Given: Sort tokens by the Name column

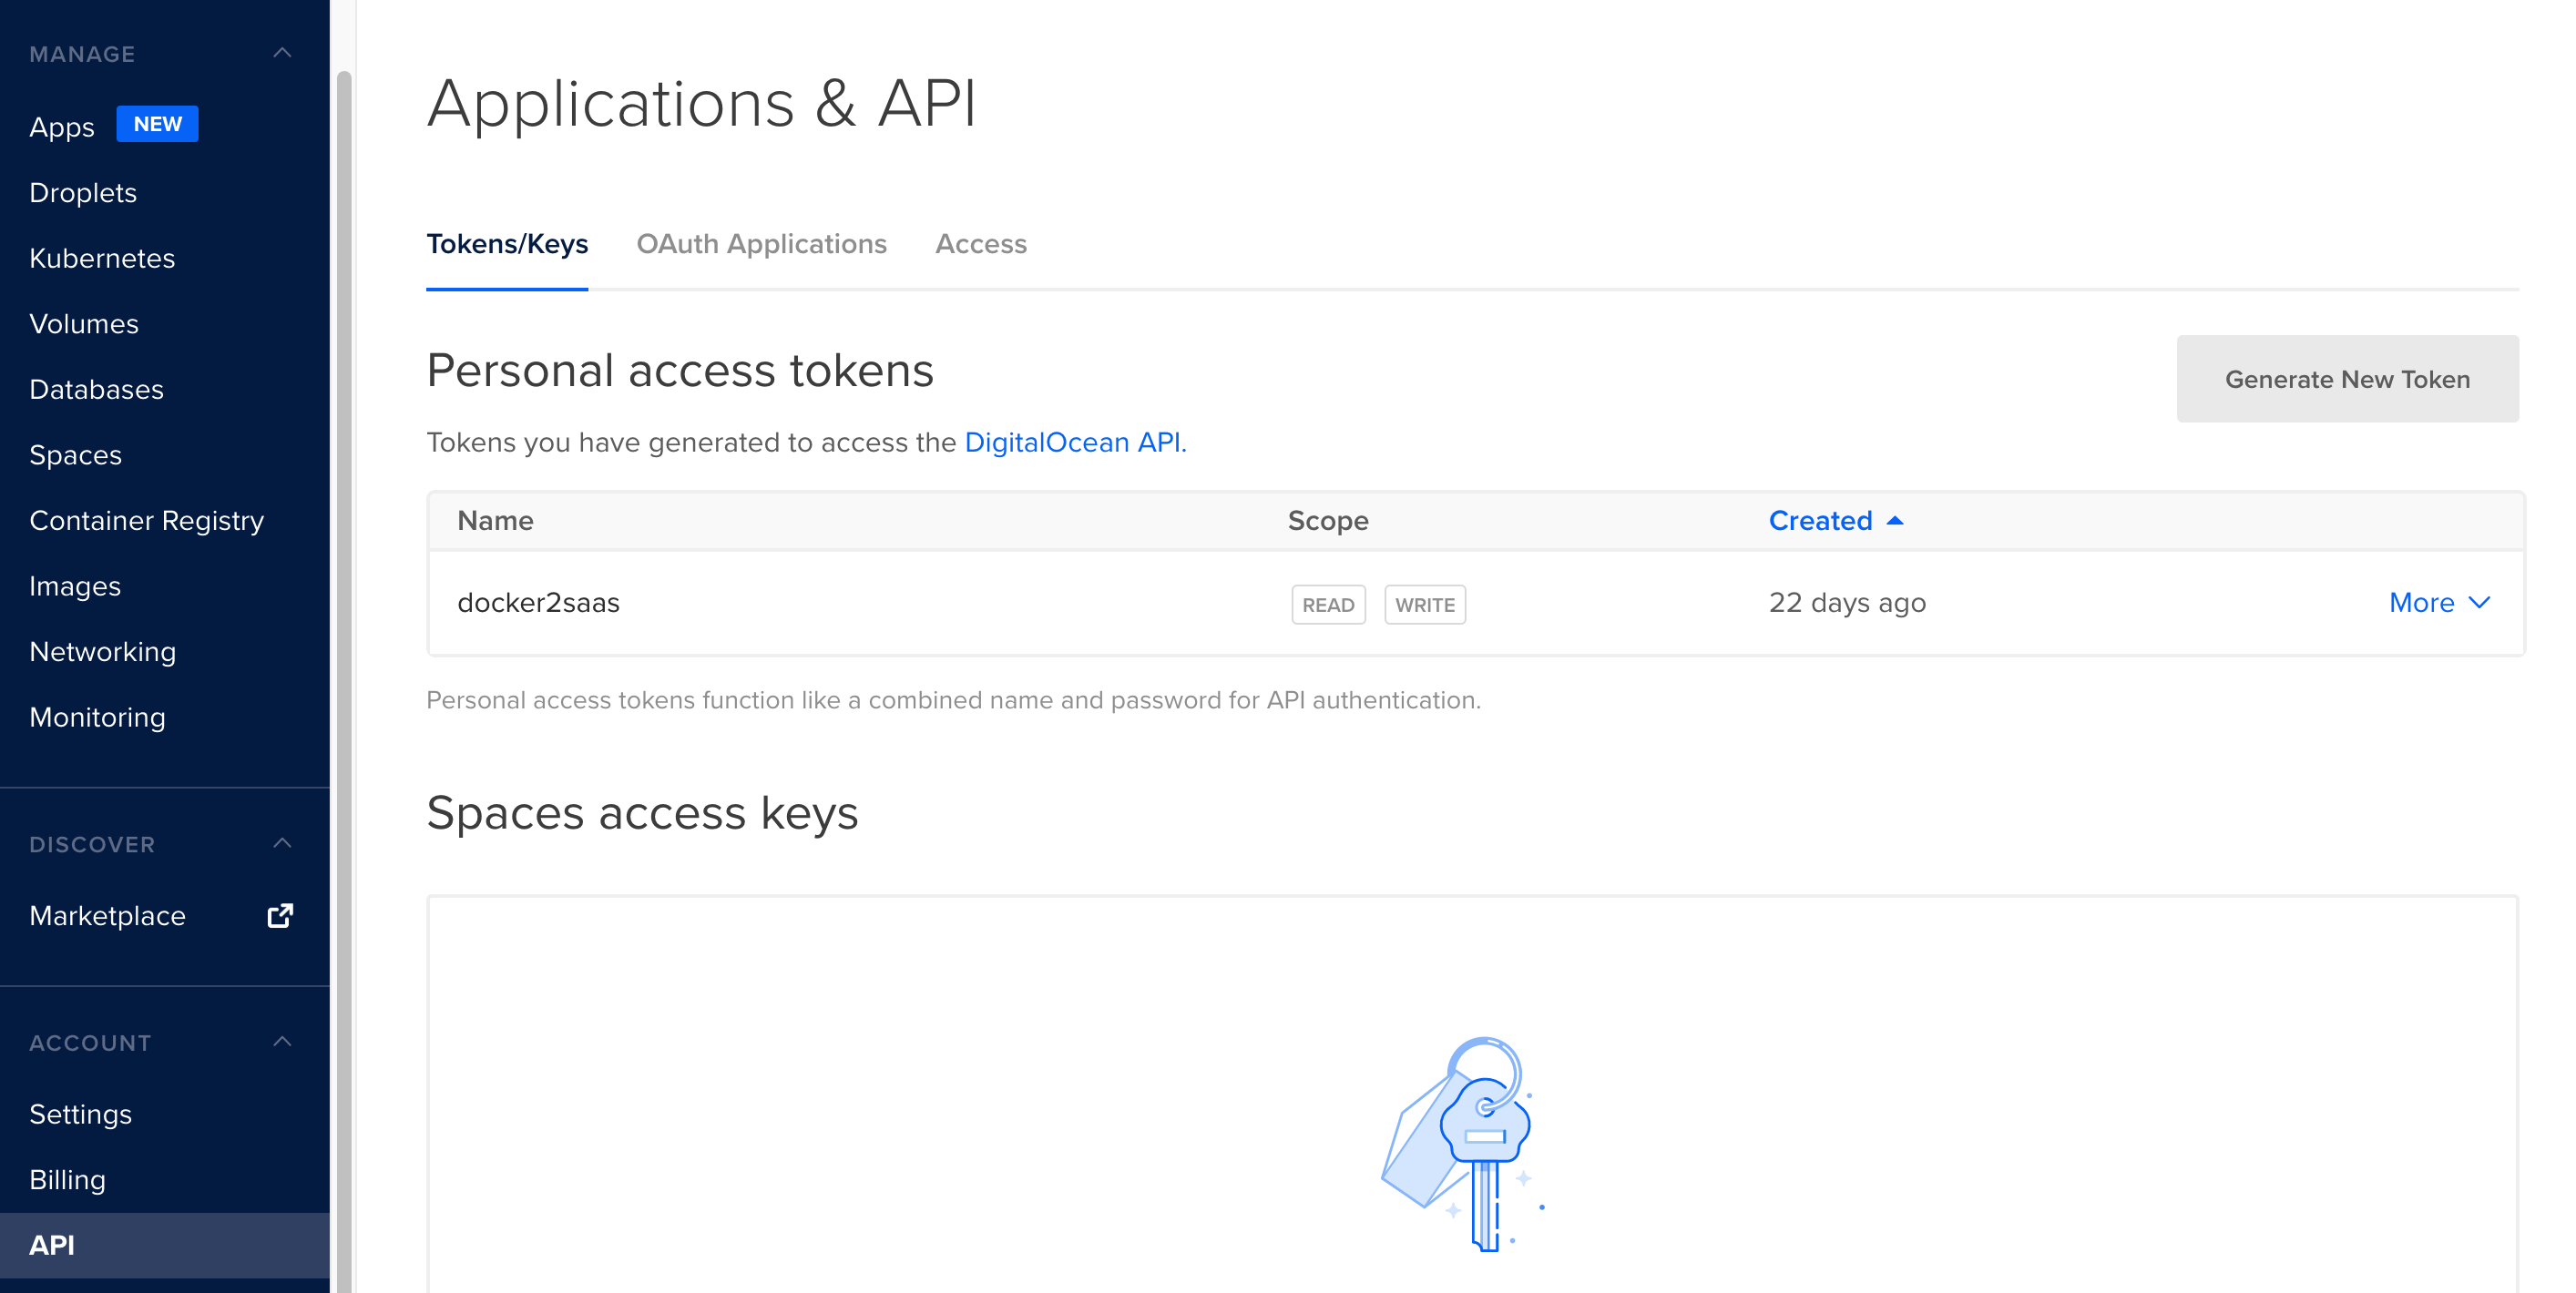Looking at the screenshot, I should point(495,520).
